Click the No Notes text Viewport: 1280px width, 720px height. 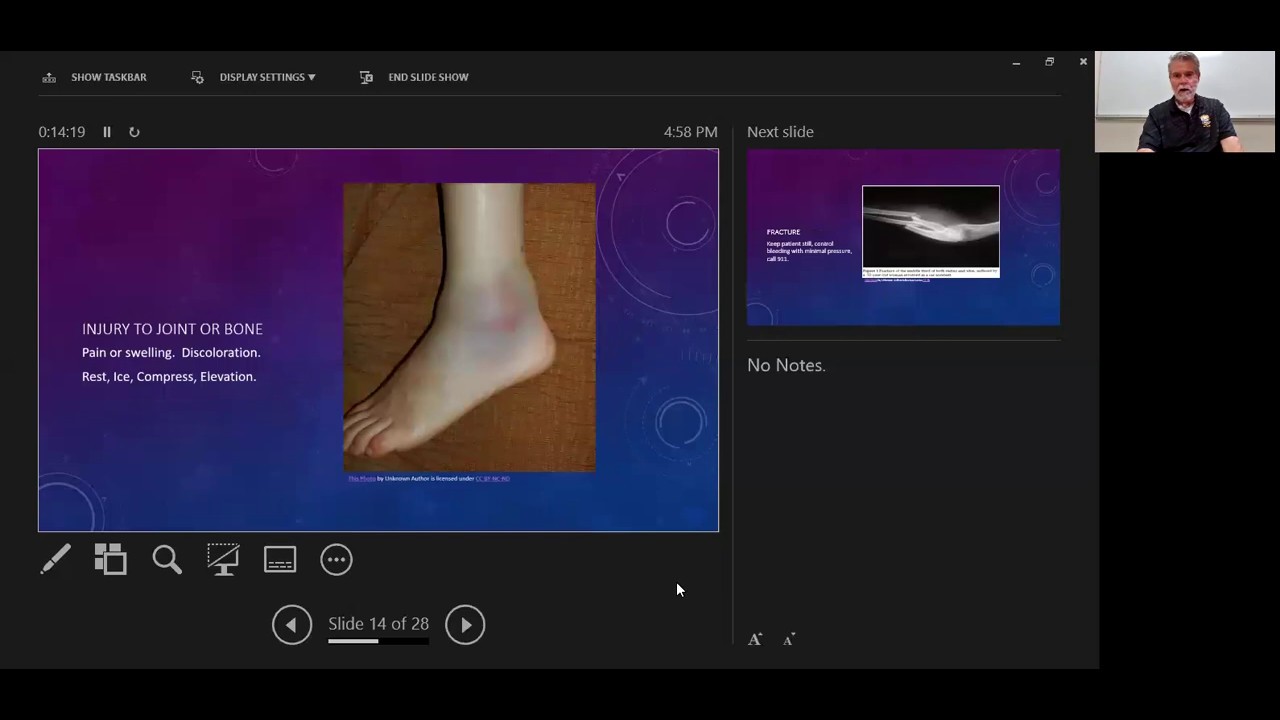click(786, 365)
